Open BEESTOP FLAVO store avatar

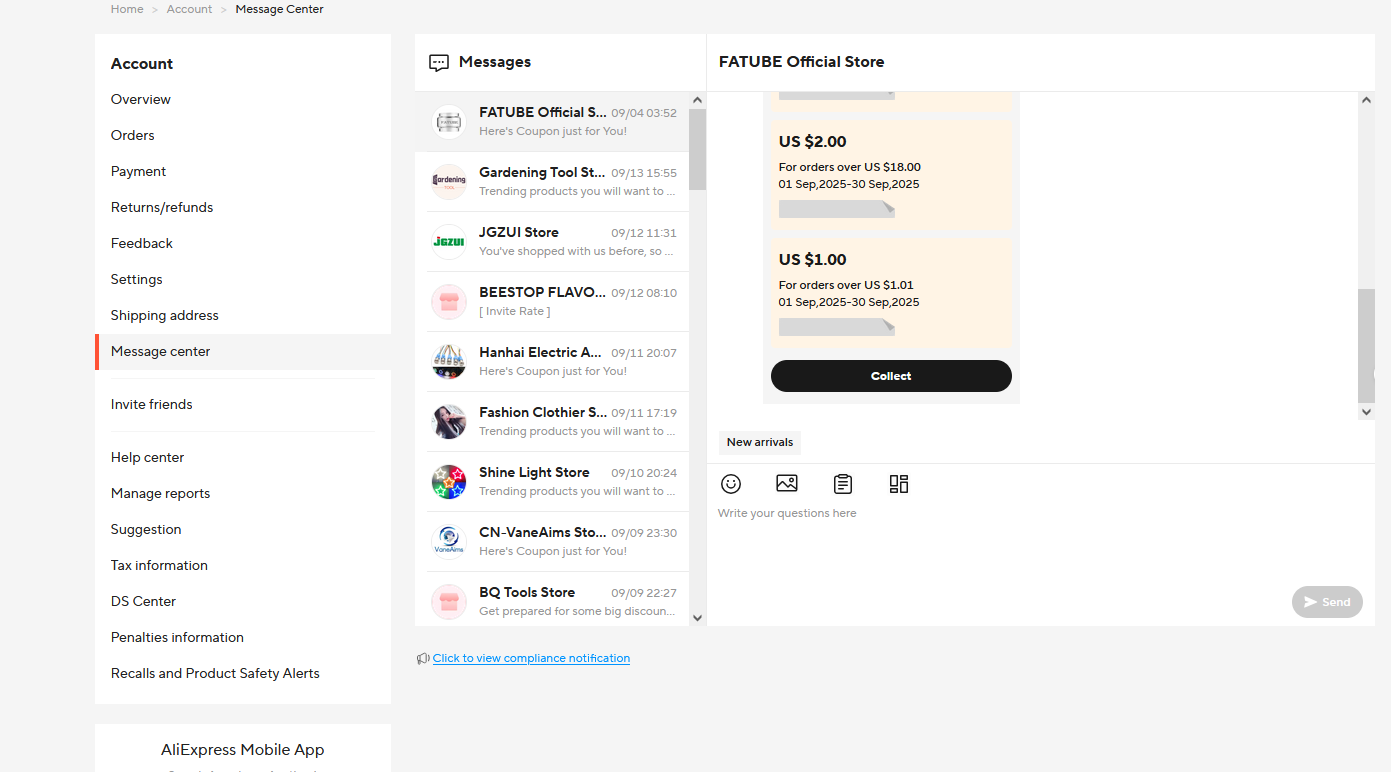[x=449, y=302]
